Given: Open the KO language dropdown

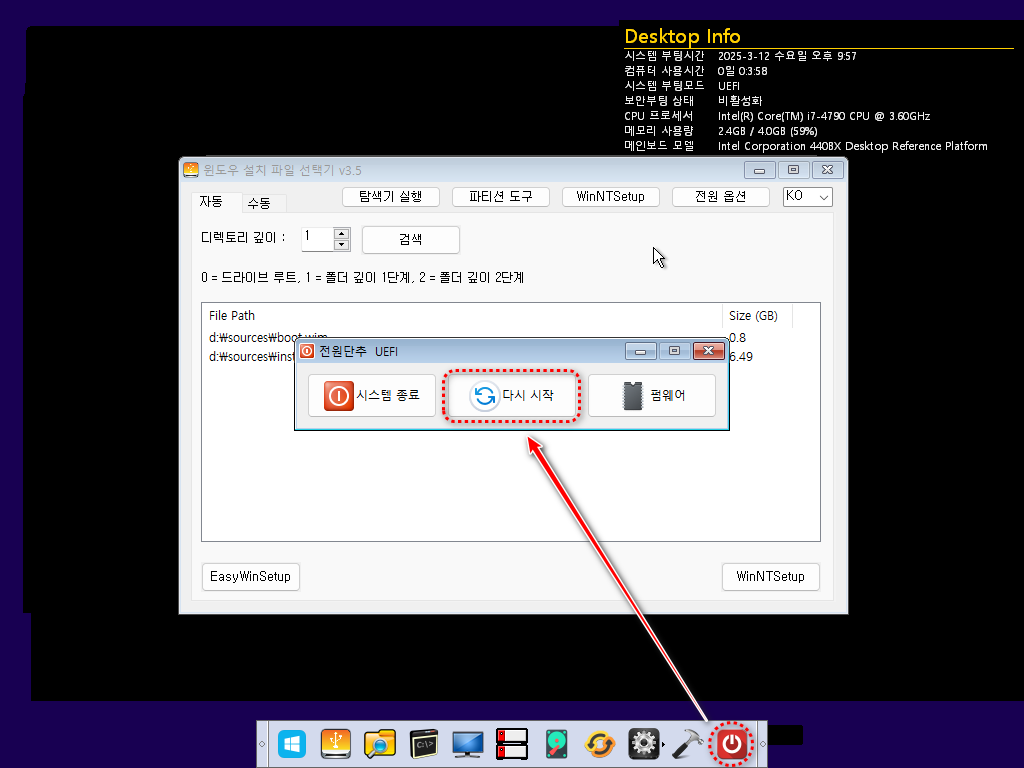Looking at the screenshot, I should 808,197.
